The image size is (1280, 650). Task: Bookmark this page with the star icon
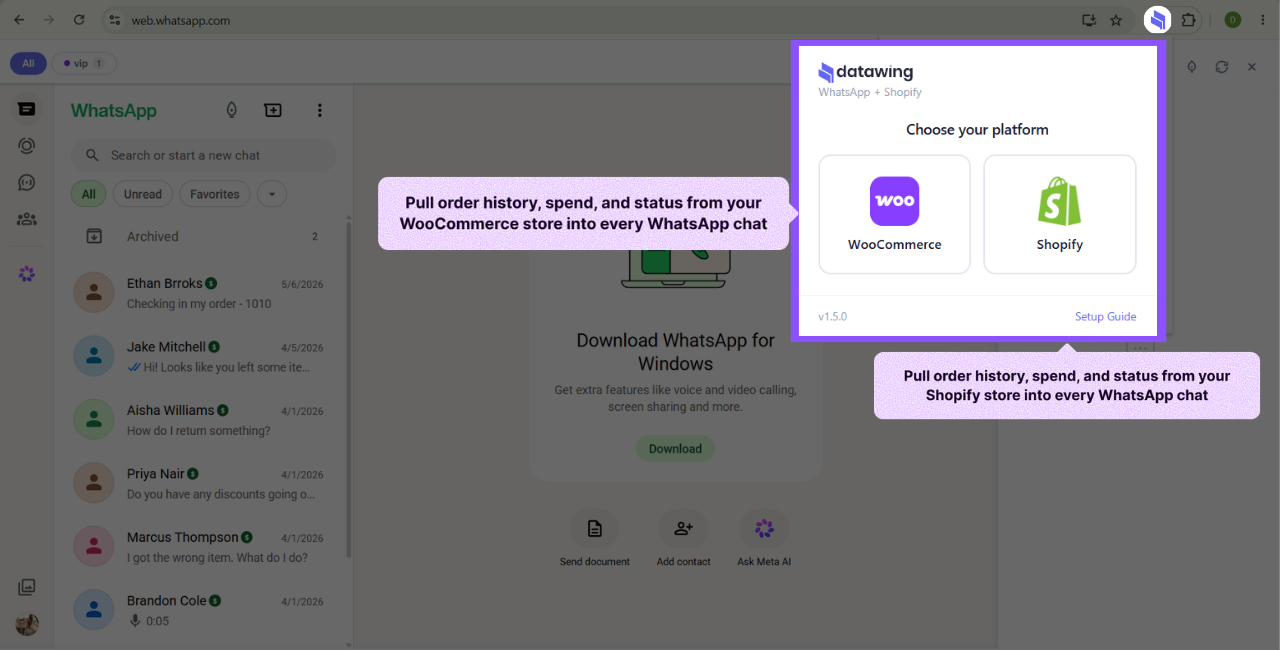pyautogui.click(x=1116, y=20)
